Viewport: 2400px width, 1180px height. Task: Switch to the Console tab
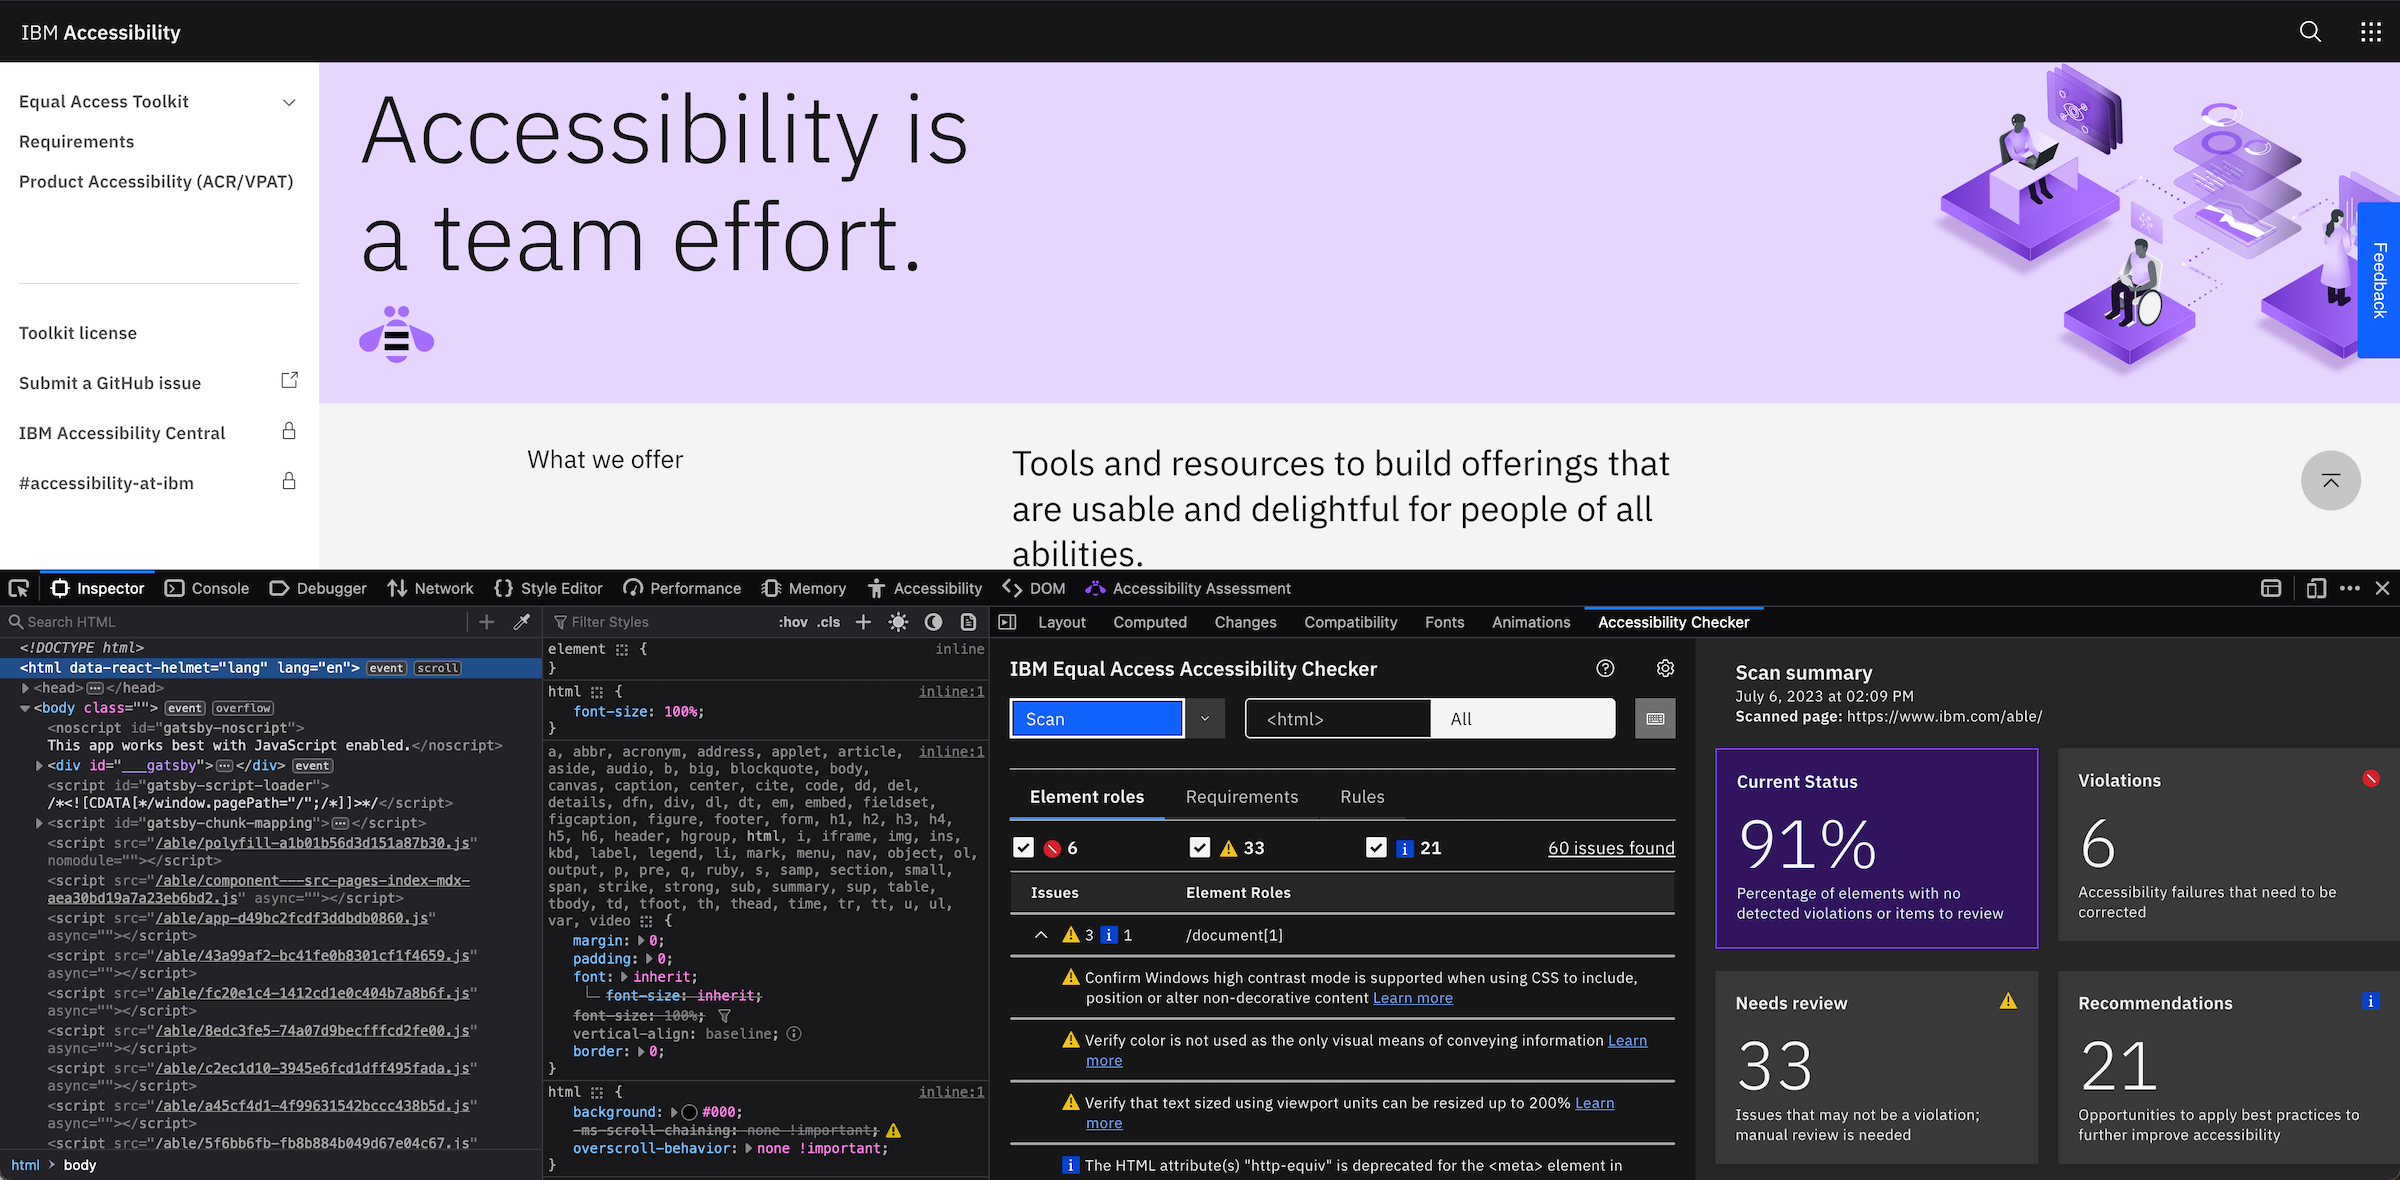[207, 588]
